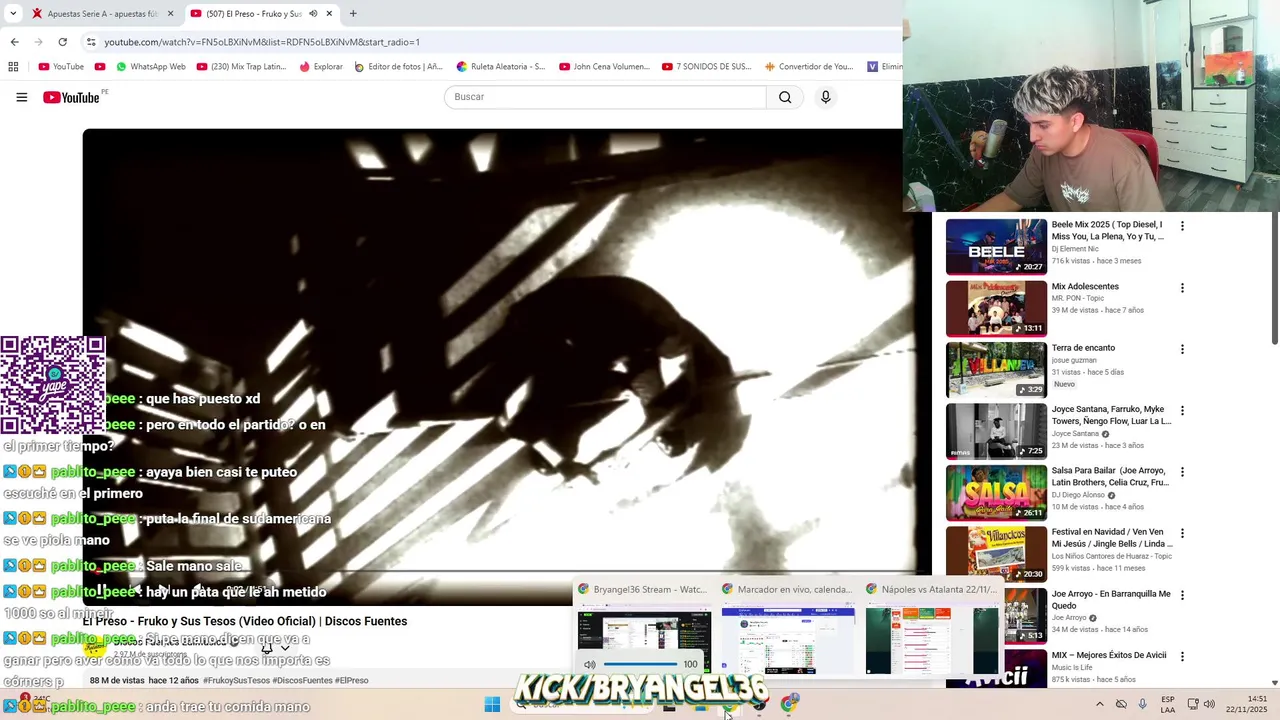This screenshot has width=1280, height=720.
Task: Open more options for Terra de encanto
Action: coord(1182,349)
